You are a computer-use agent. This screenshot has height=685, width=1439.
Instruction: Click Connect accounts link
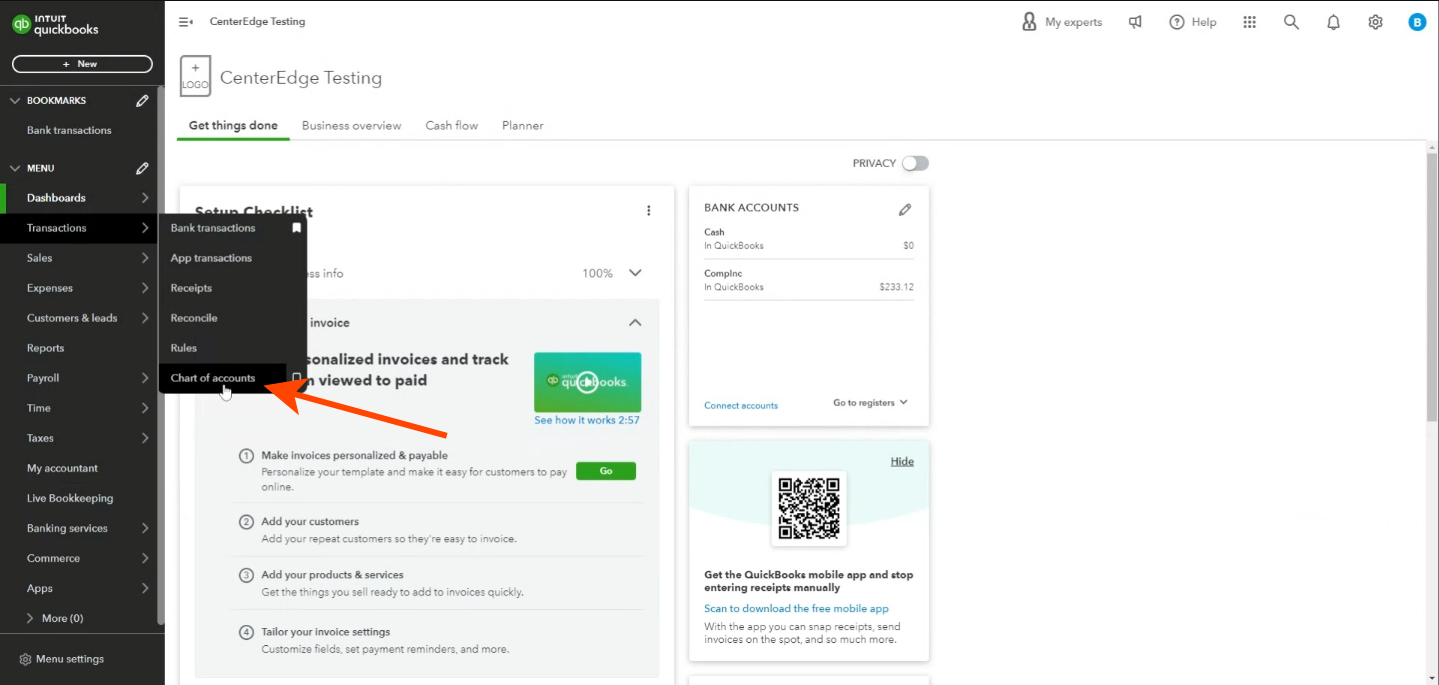[741, 405]
